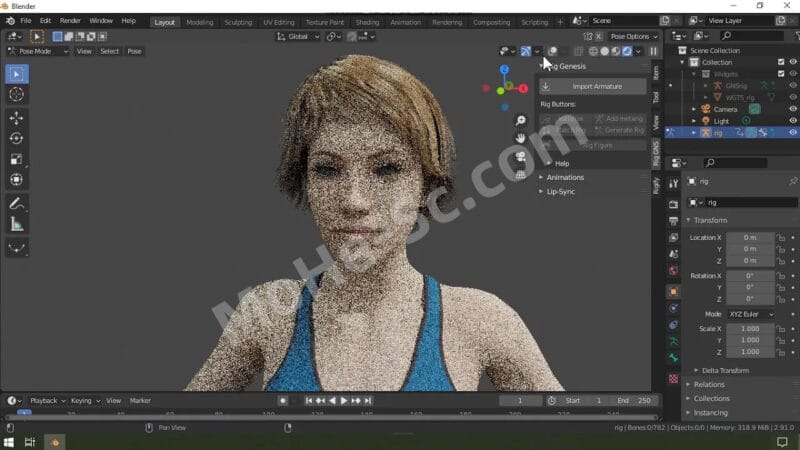Hide the rig object in outliner
800x450 pixels.
tap(793, 132)
